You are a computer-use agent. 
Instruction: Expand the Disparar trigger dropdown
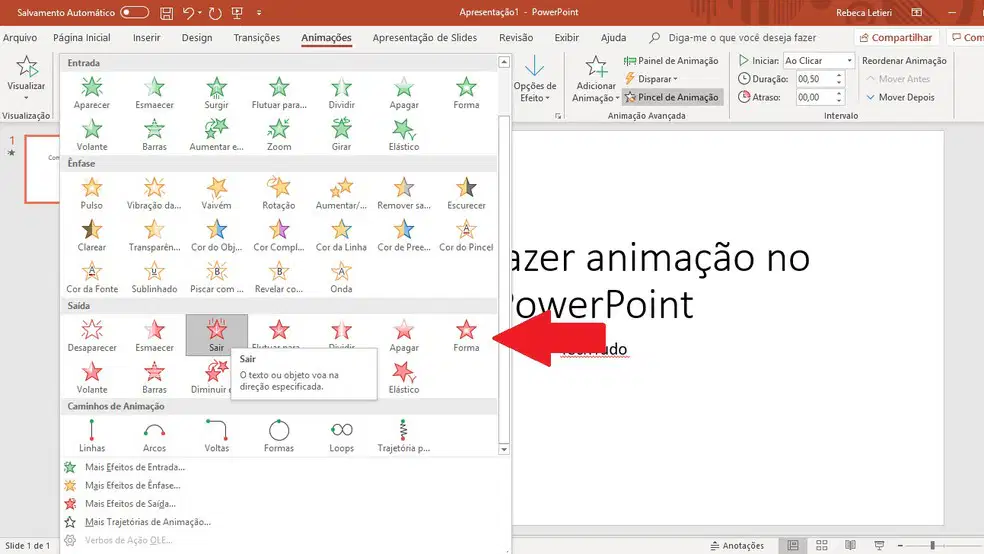click(651, 79)
